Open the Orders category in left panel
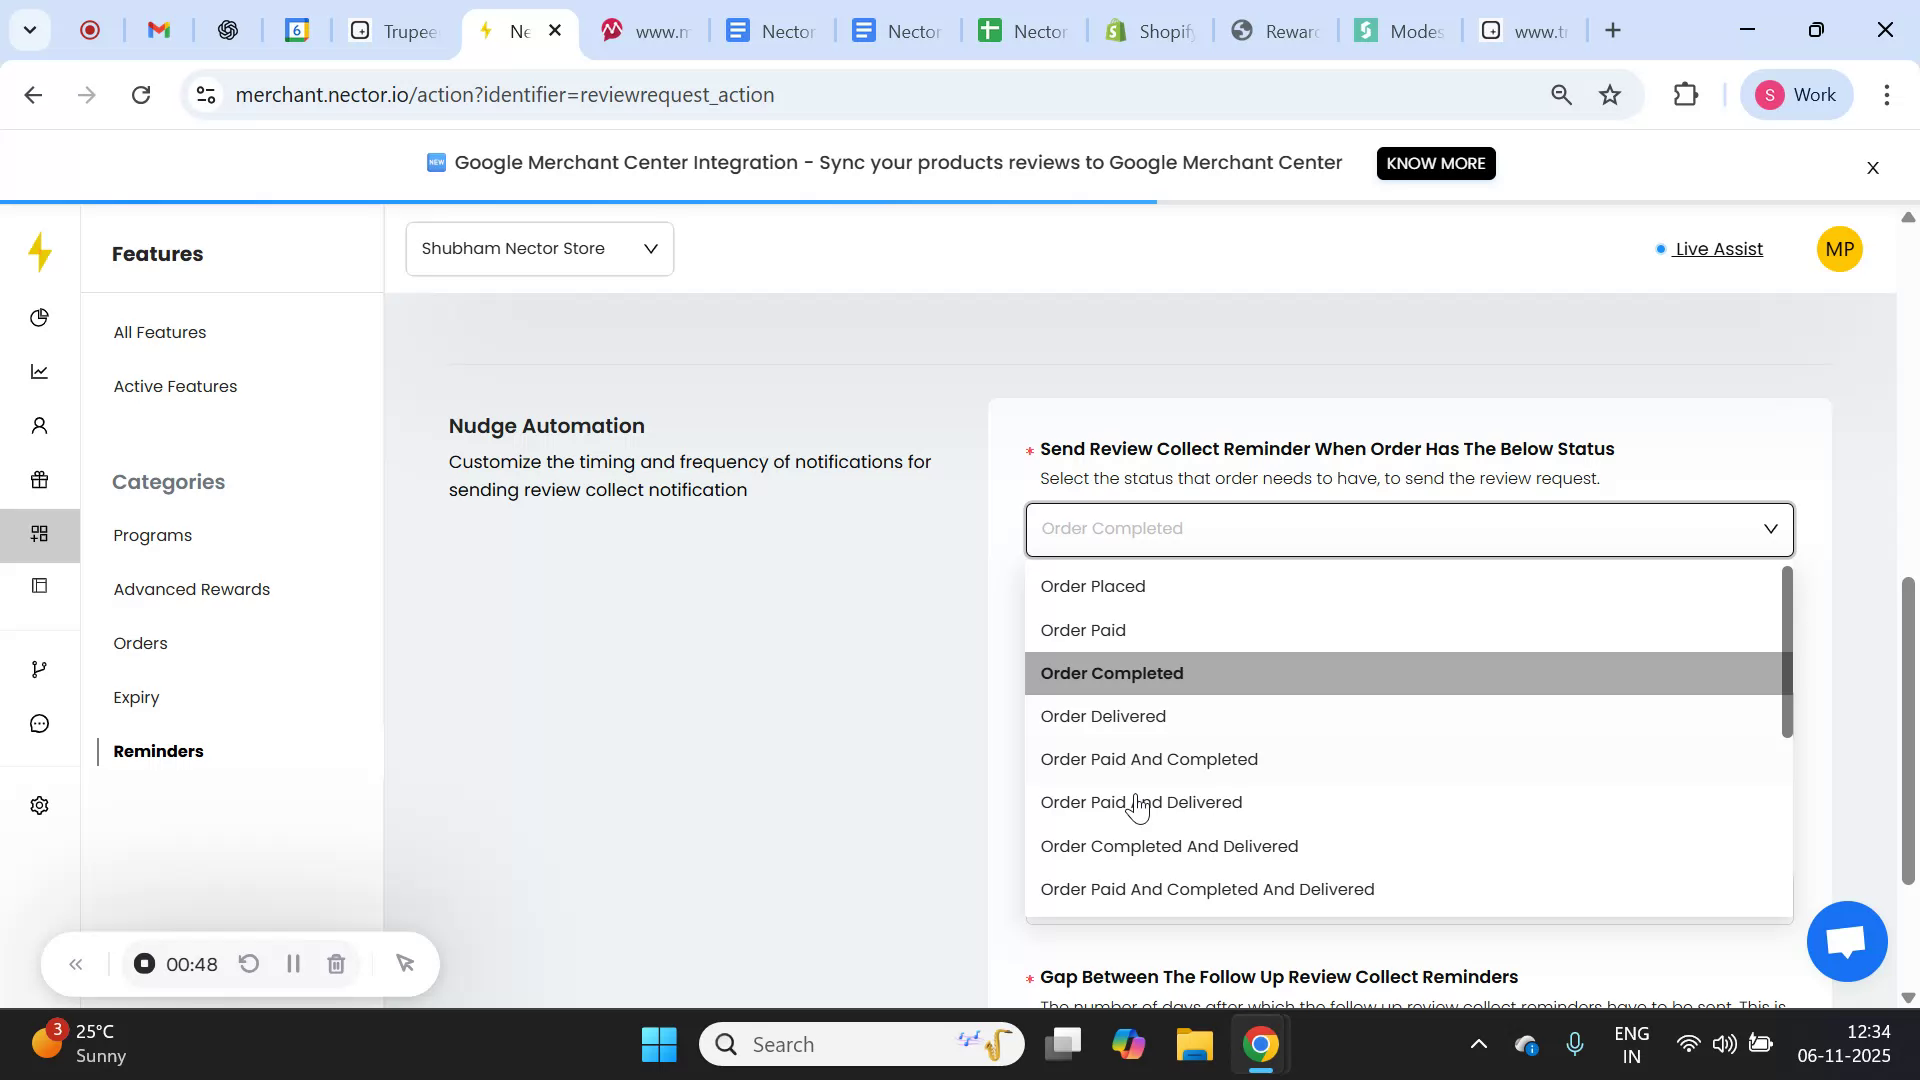Image resolution: width=1920 pixels, height=1080 pixels. pyautogui.click(x=140, y=643)
